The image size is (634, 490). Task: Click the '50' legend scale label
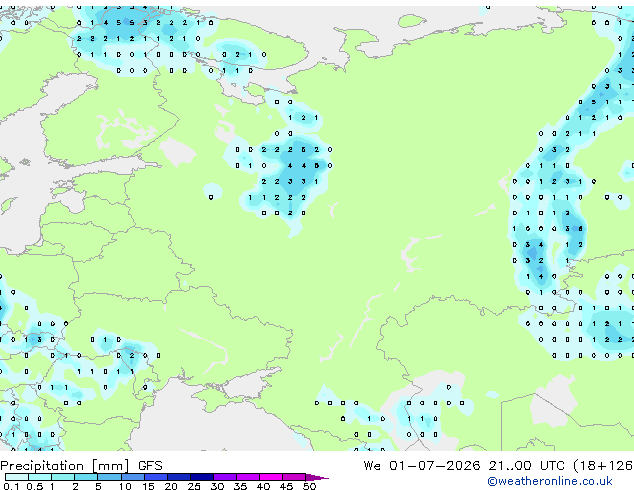(x=309, y=486)
